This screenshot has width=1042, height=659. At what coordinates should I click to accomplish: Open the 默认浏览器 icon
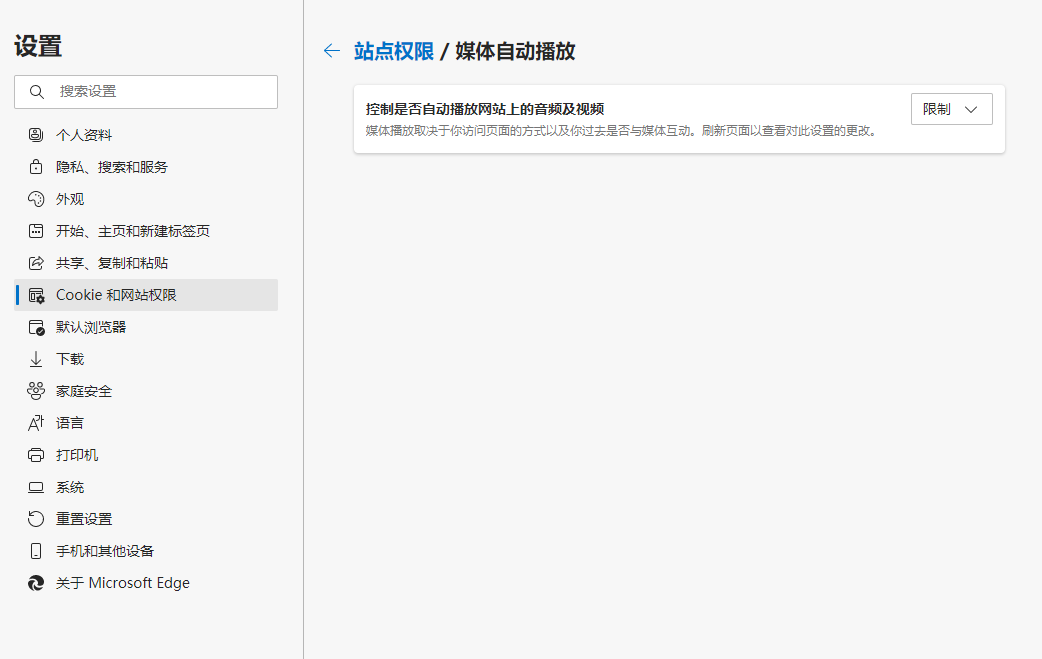pyautogui.click(x=37, y=326)
